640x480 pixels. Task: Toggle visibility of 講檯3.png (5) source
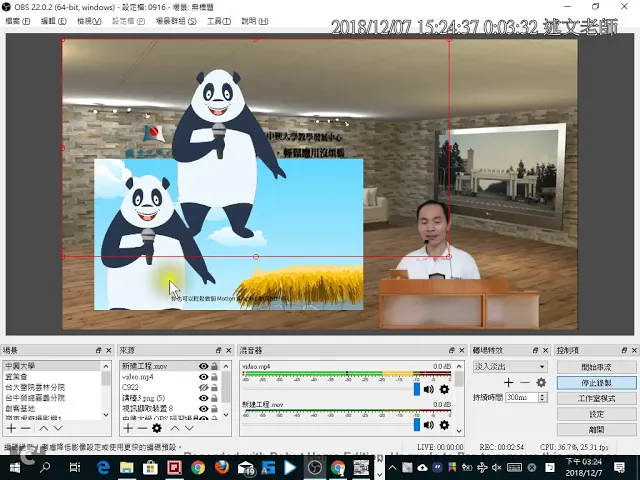click(x=203, y=398)
